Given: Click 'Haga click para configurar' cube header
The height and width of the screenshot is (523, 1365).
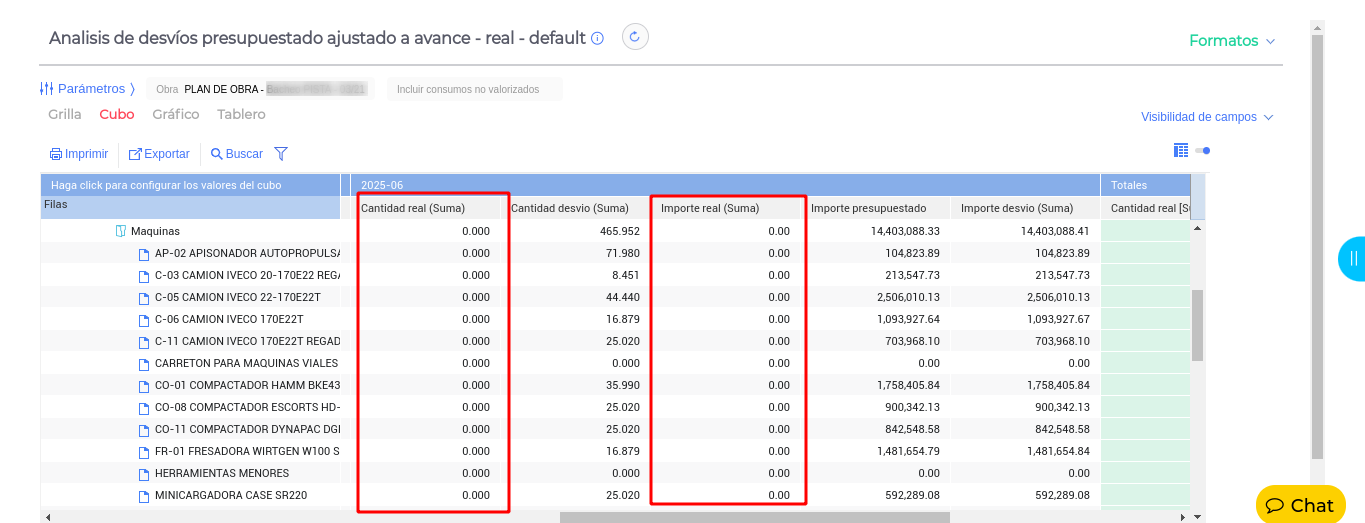Looking at the screenshot, I should tap(166, 185).
